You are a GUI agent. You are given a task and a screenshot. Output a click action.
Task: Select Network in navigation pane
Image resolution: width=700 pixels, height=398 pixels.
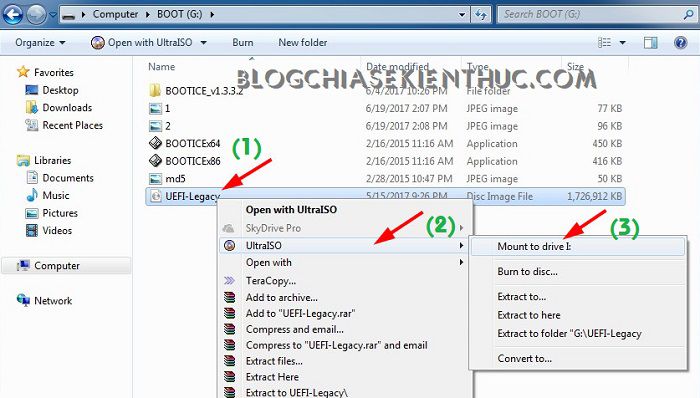pyautogui.click(x=53, y=301)
